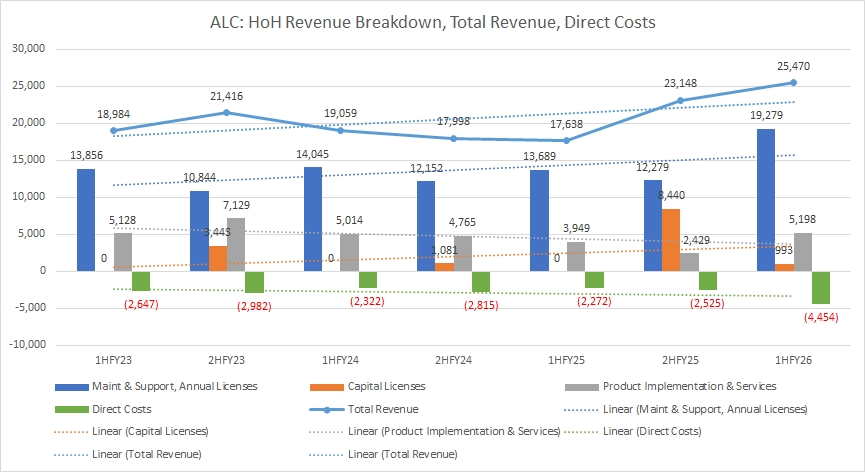This screenshot has height=472, width=865.
Task: Click the 30,000 y-axis label
Action: (36, 49)
